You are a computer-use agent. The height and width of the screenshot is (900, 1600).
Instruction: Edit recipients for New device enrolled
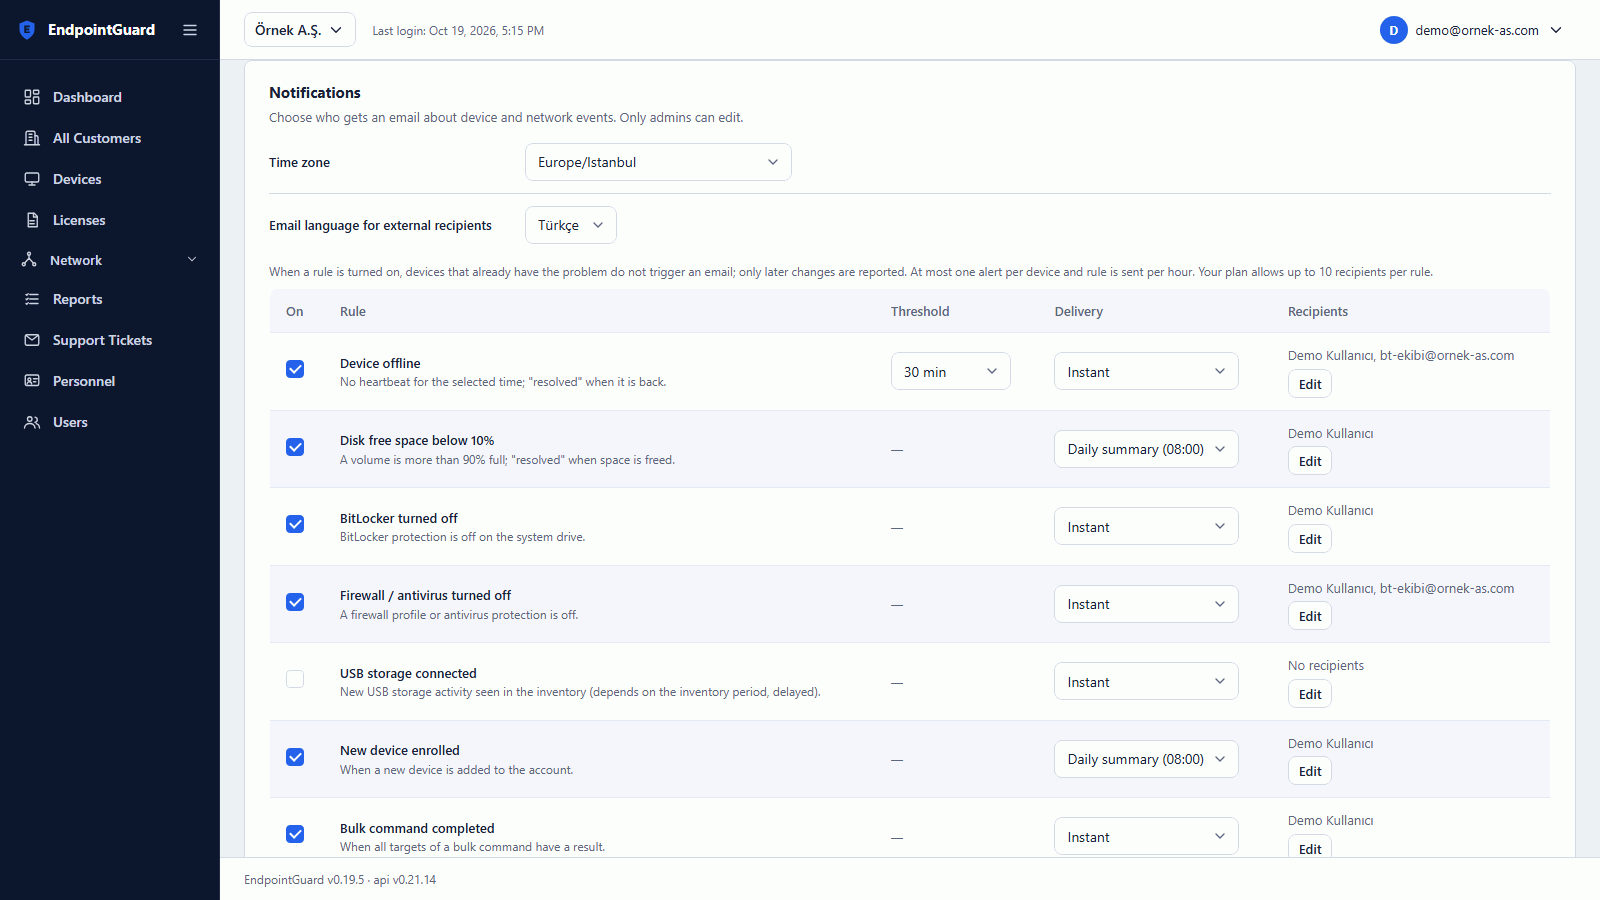tap(1310, 771)
